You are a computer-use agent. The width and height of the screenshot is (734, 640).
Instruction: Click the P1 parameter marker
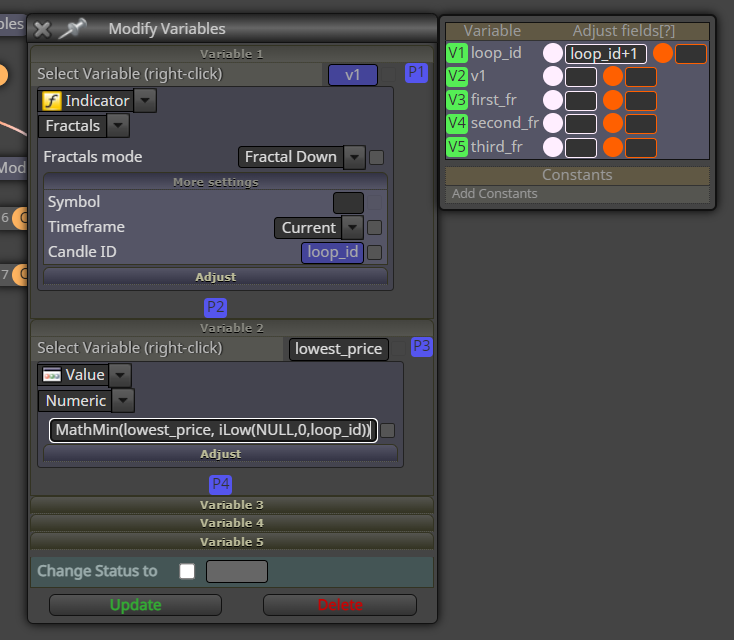[416, 73]
